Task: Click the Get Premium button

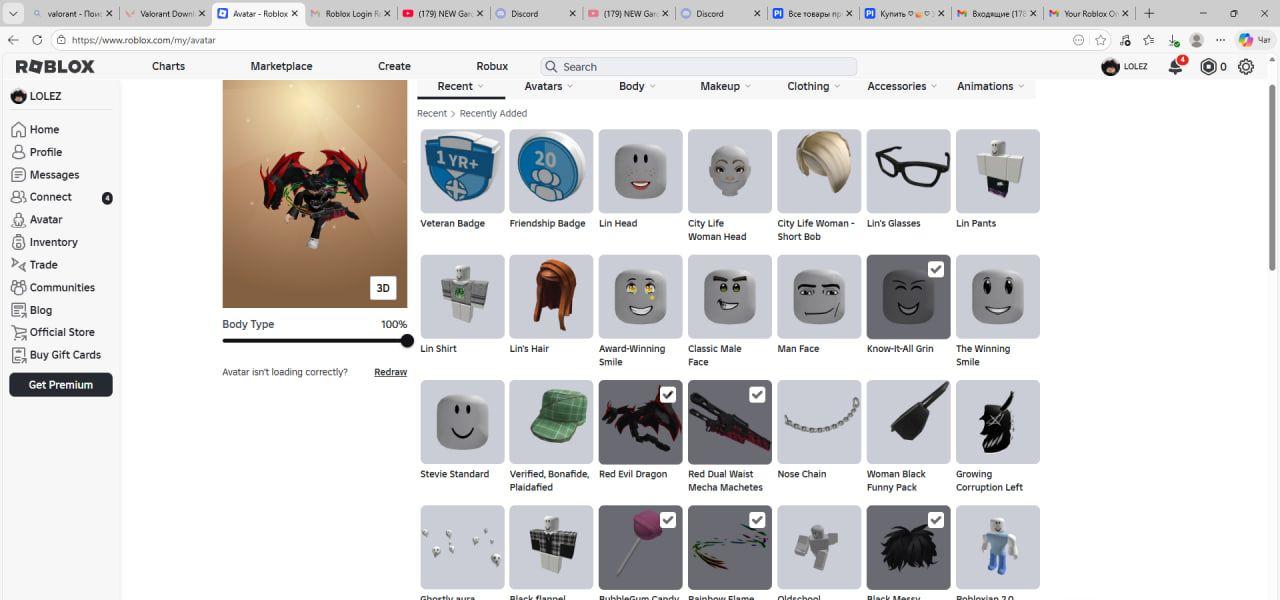Action: pos(61,385)
